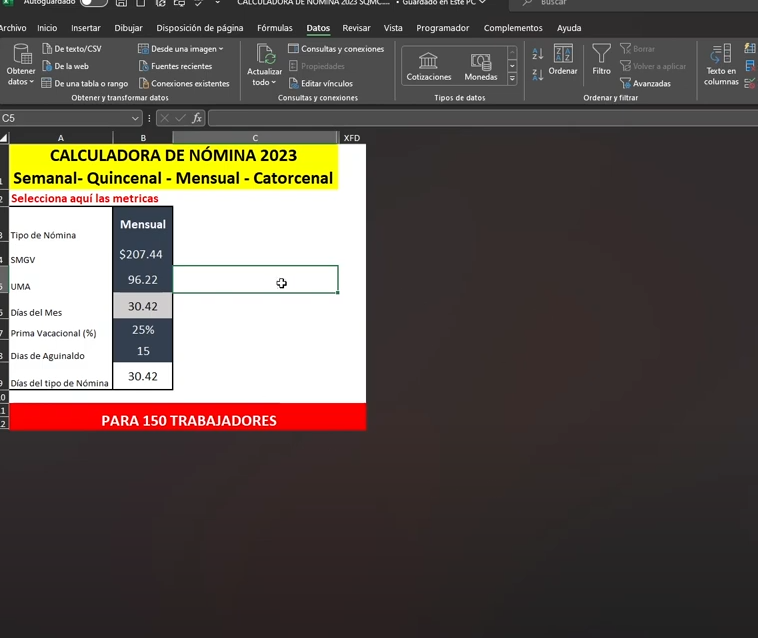Viewport: 758px width, 638px height.
Task: Select the Datos tab
Action: point(318,28)
